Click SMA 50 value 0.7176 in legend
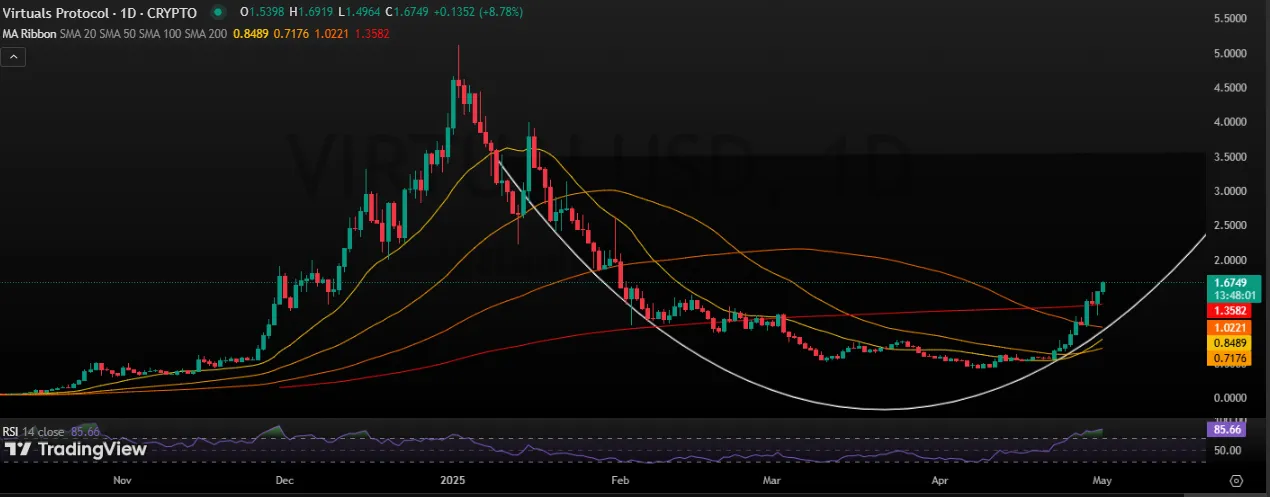 click(289, 33)
